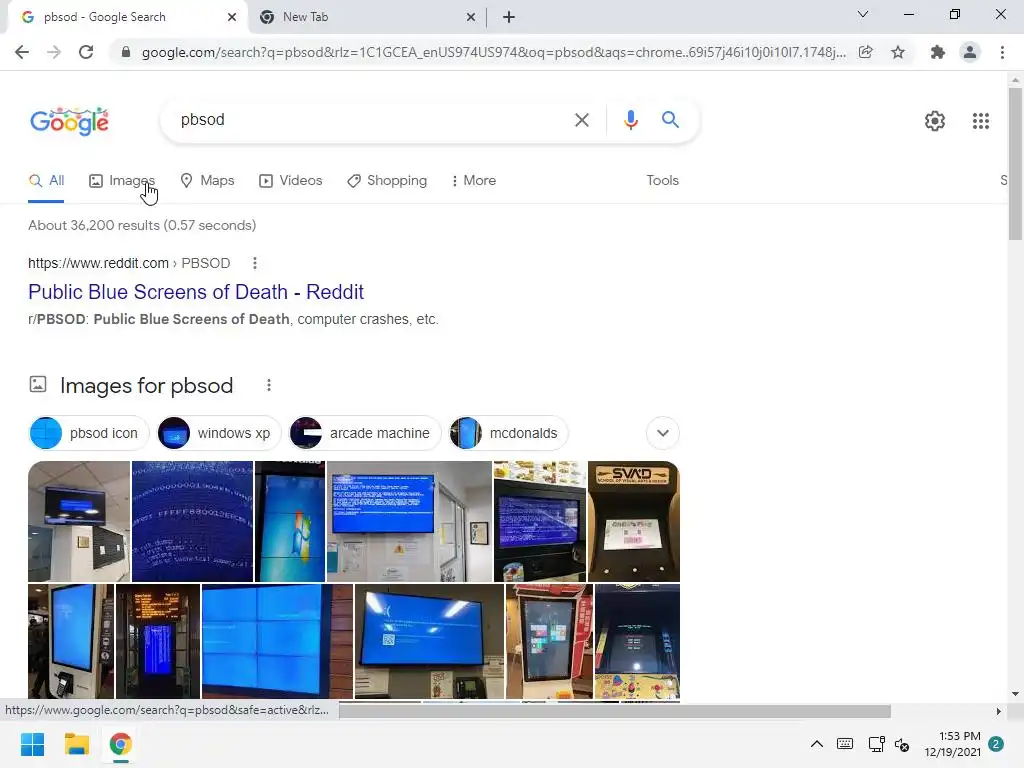Show hidden system tray icons
The width and height of the screenshot is (1024, 768).
pyautogui.click(x=816, y=744)
